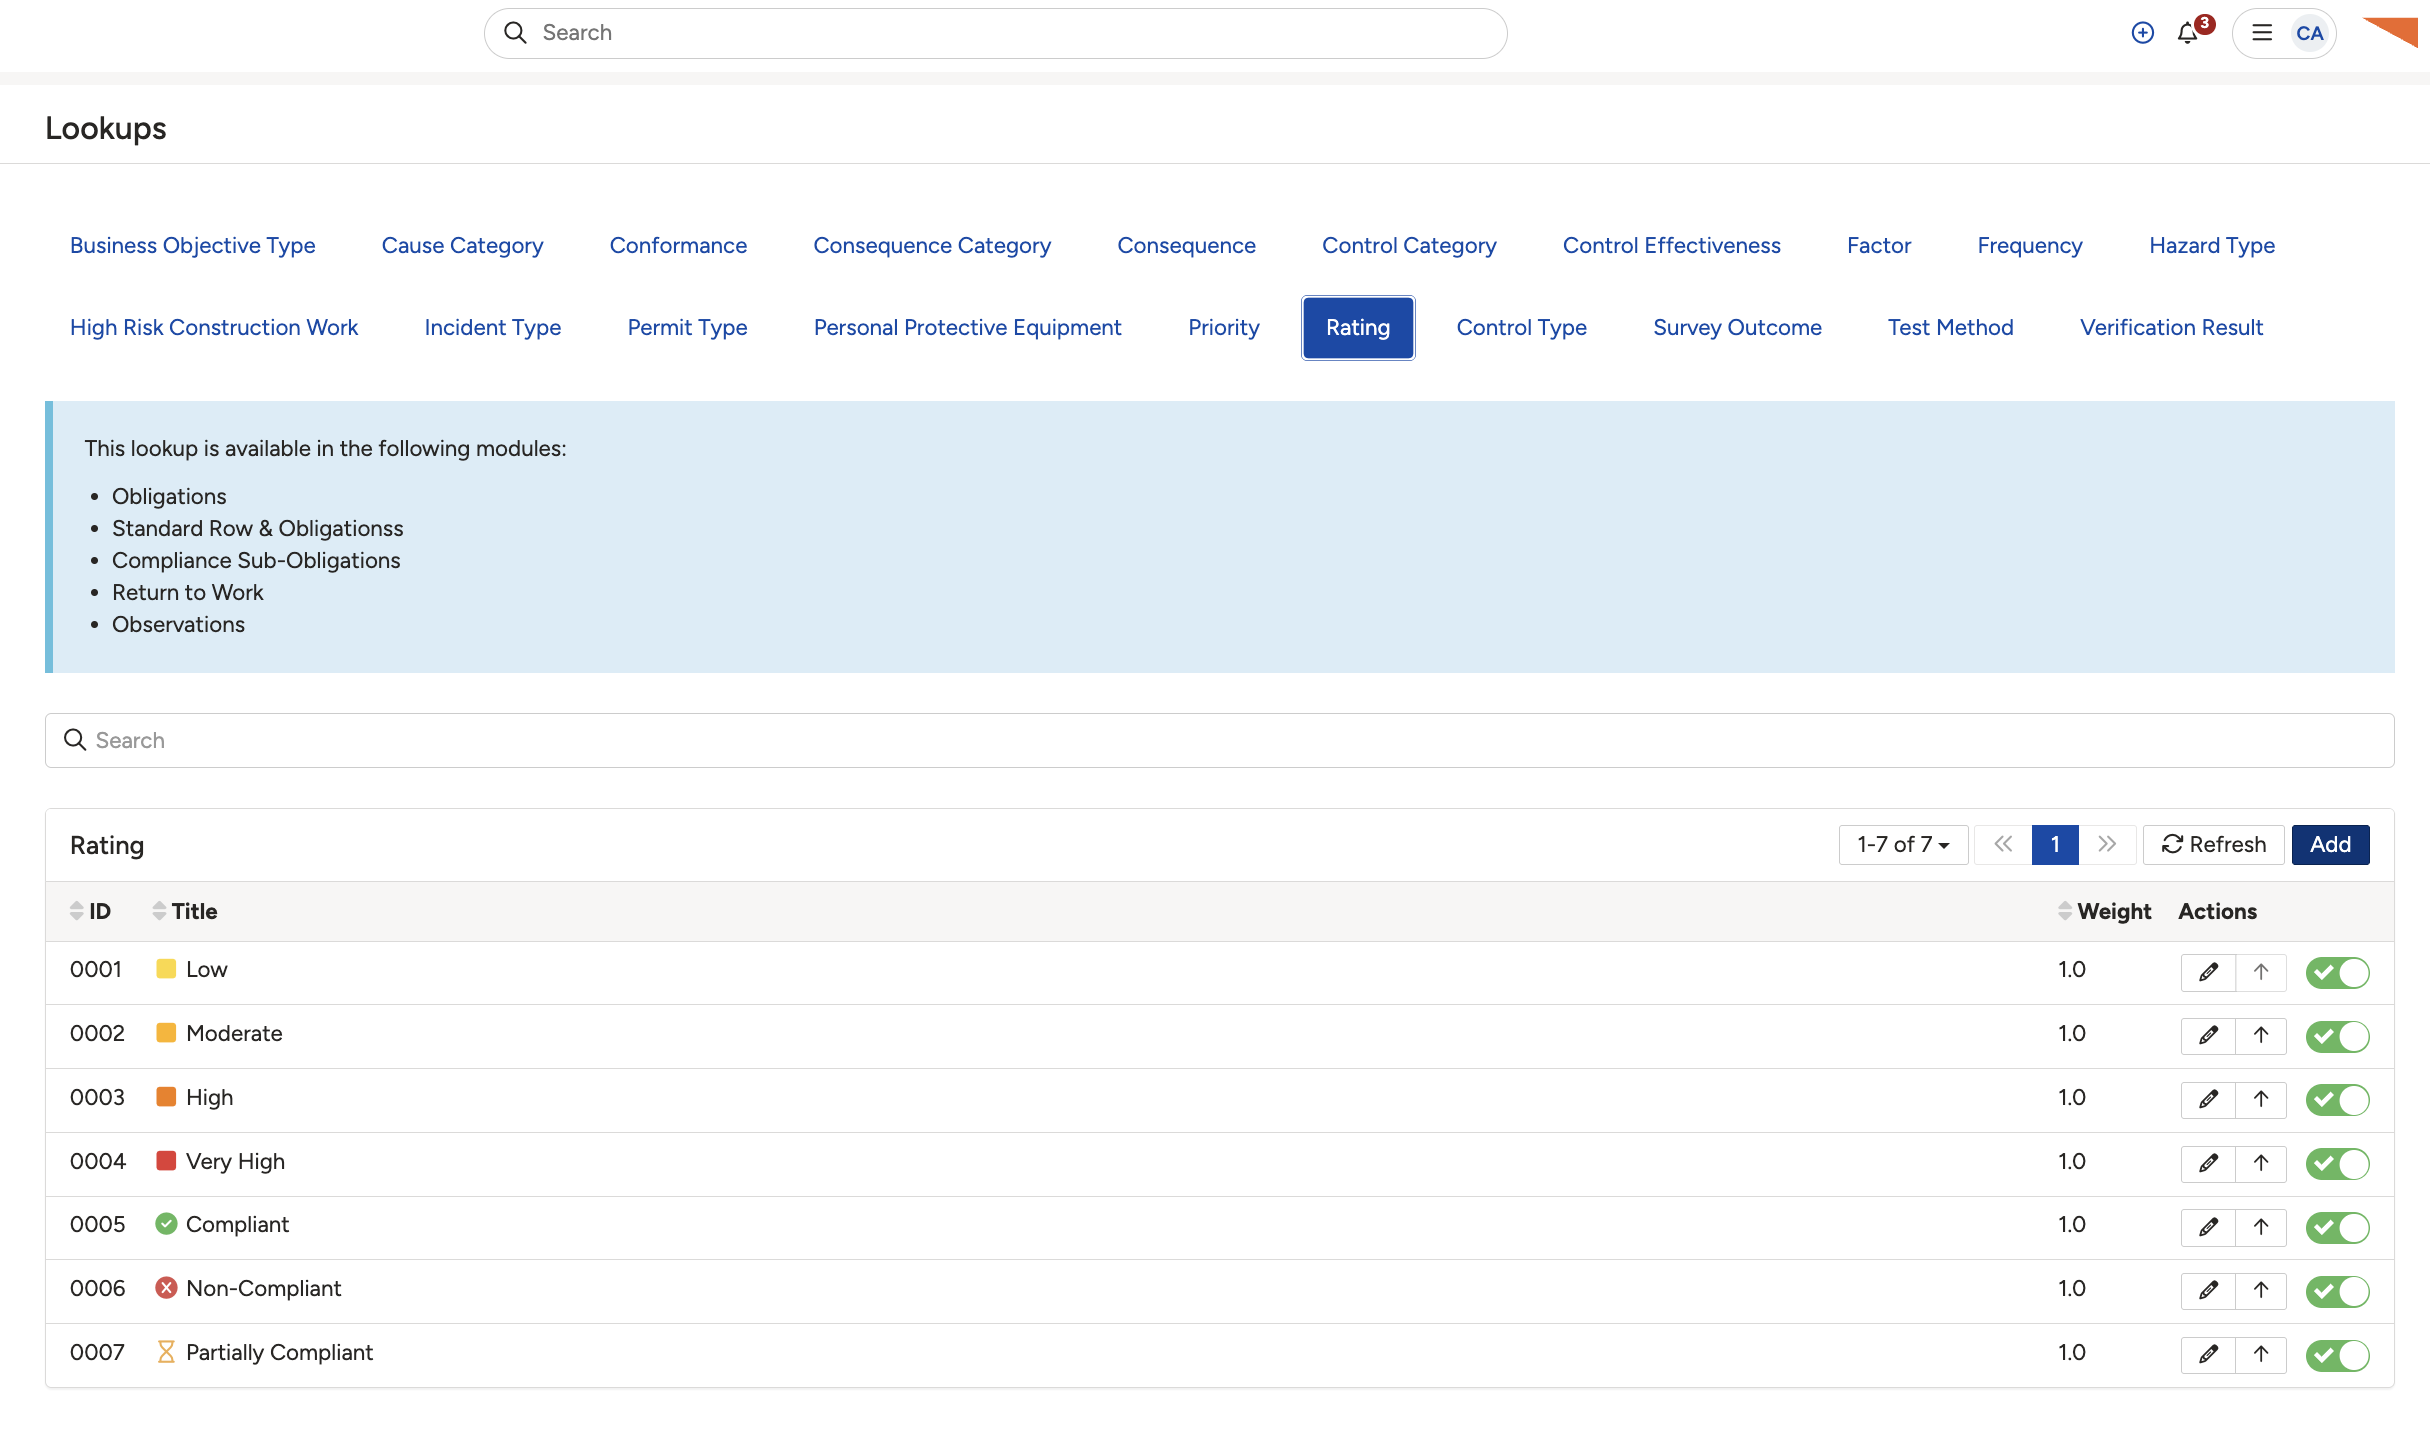Move High row up with arrow icon

(x=2261, y=1100)
